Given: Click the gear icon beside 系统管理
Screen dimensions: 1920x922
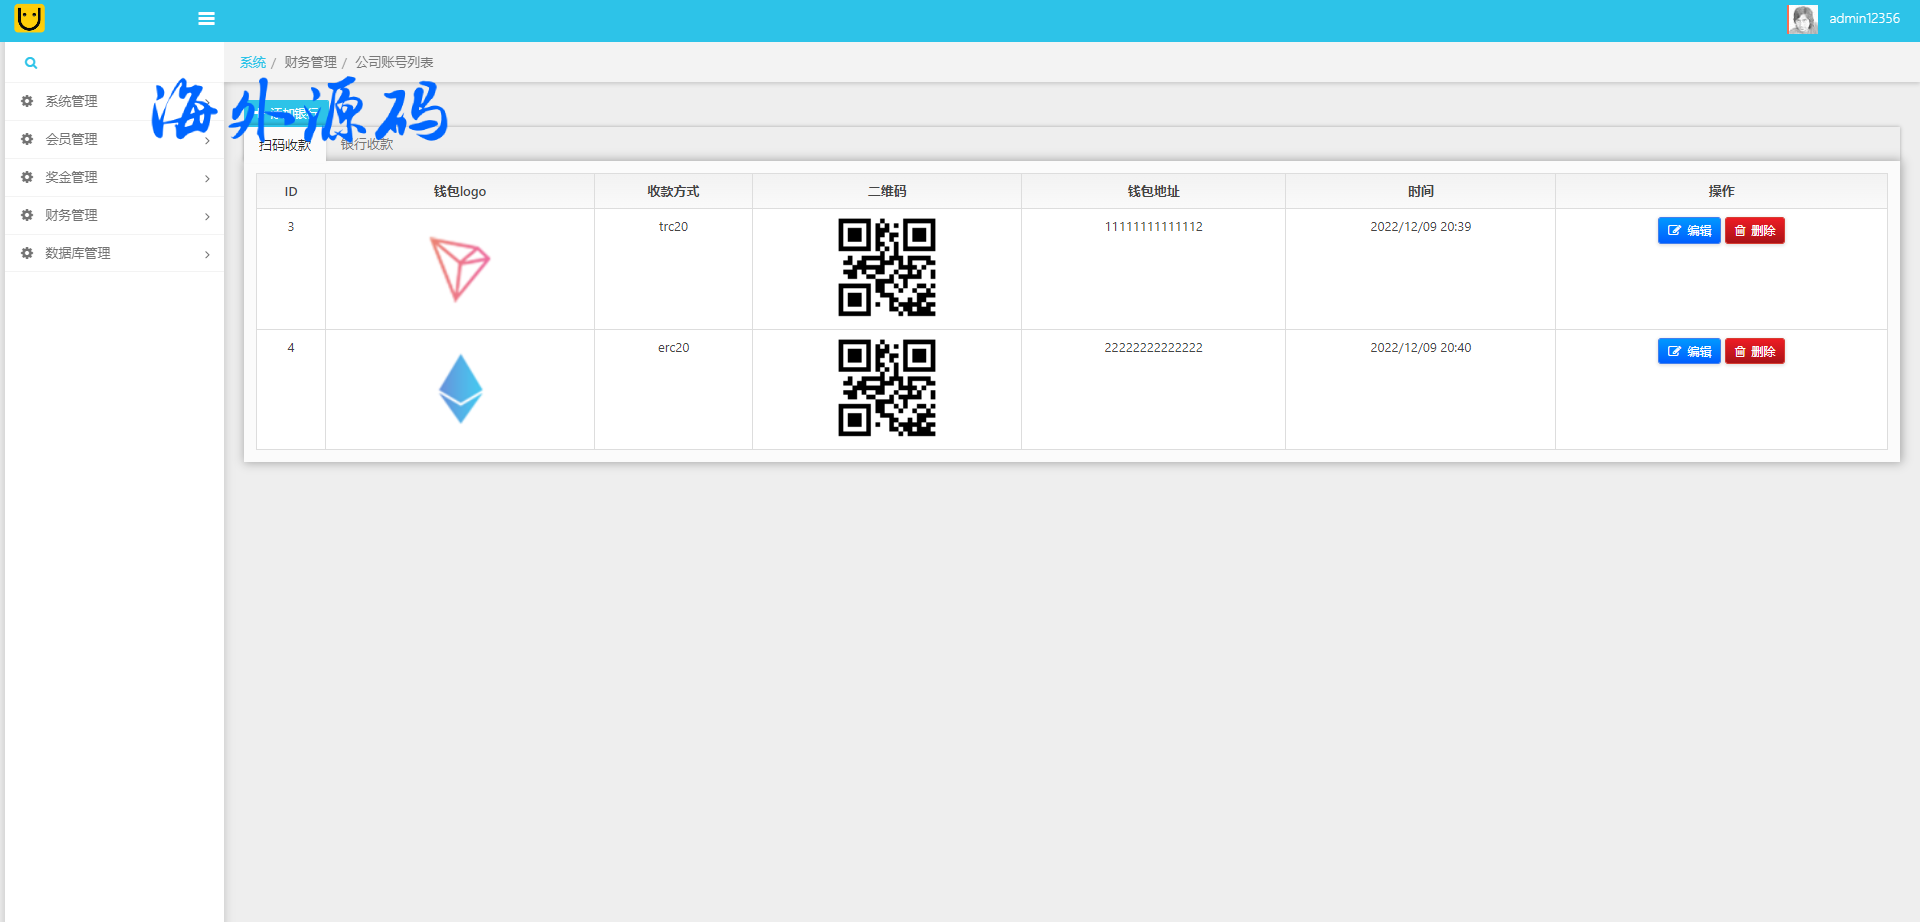Looking at the screenshot, I should (27, 101).
